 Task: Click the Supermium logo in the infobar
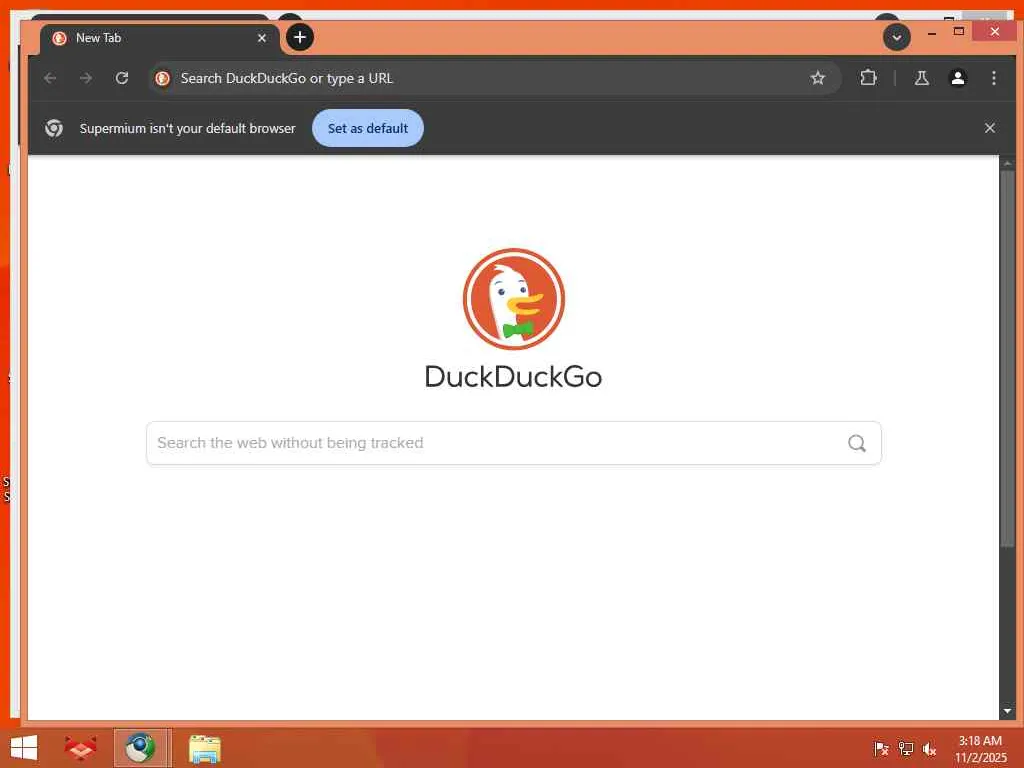coord(54,128)
